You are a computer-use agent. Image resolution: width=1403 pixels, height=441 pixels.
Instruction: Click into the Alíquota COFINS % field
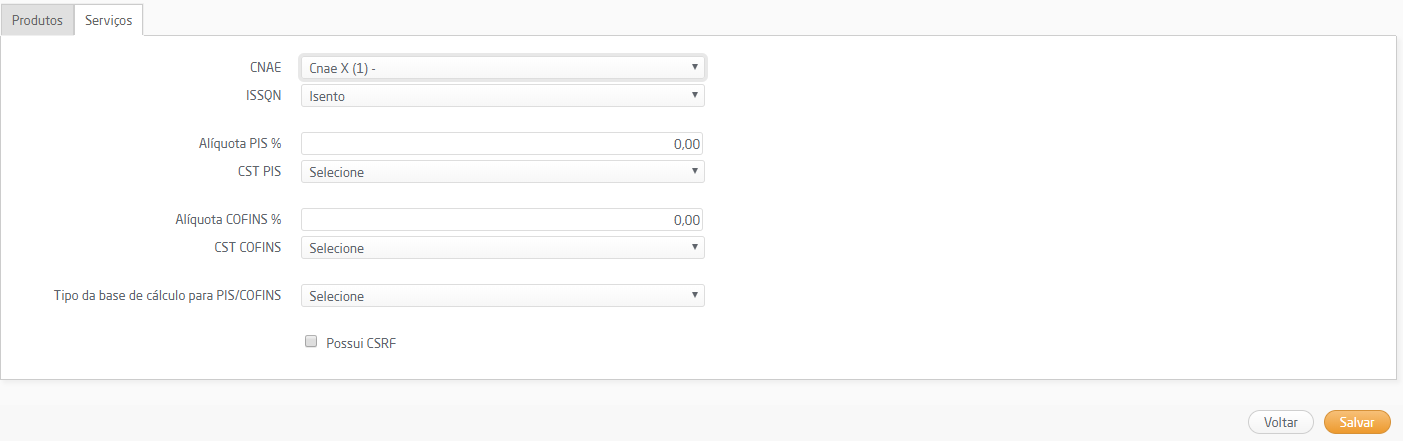[503, 220]
